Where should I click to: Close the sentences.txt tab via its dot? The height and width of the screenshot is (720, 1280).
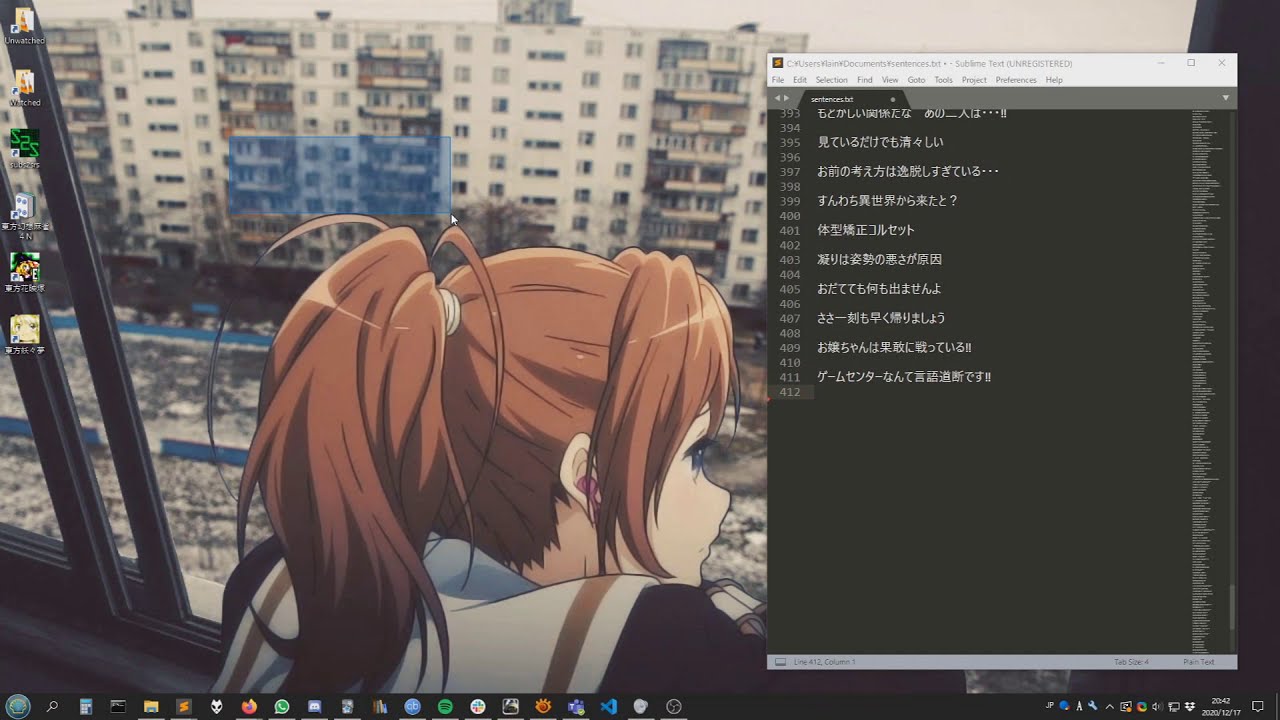(x=893, y=99)
